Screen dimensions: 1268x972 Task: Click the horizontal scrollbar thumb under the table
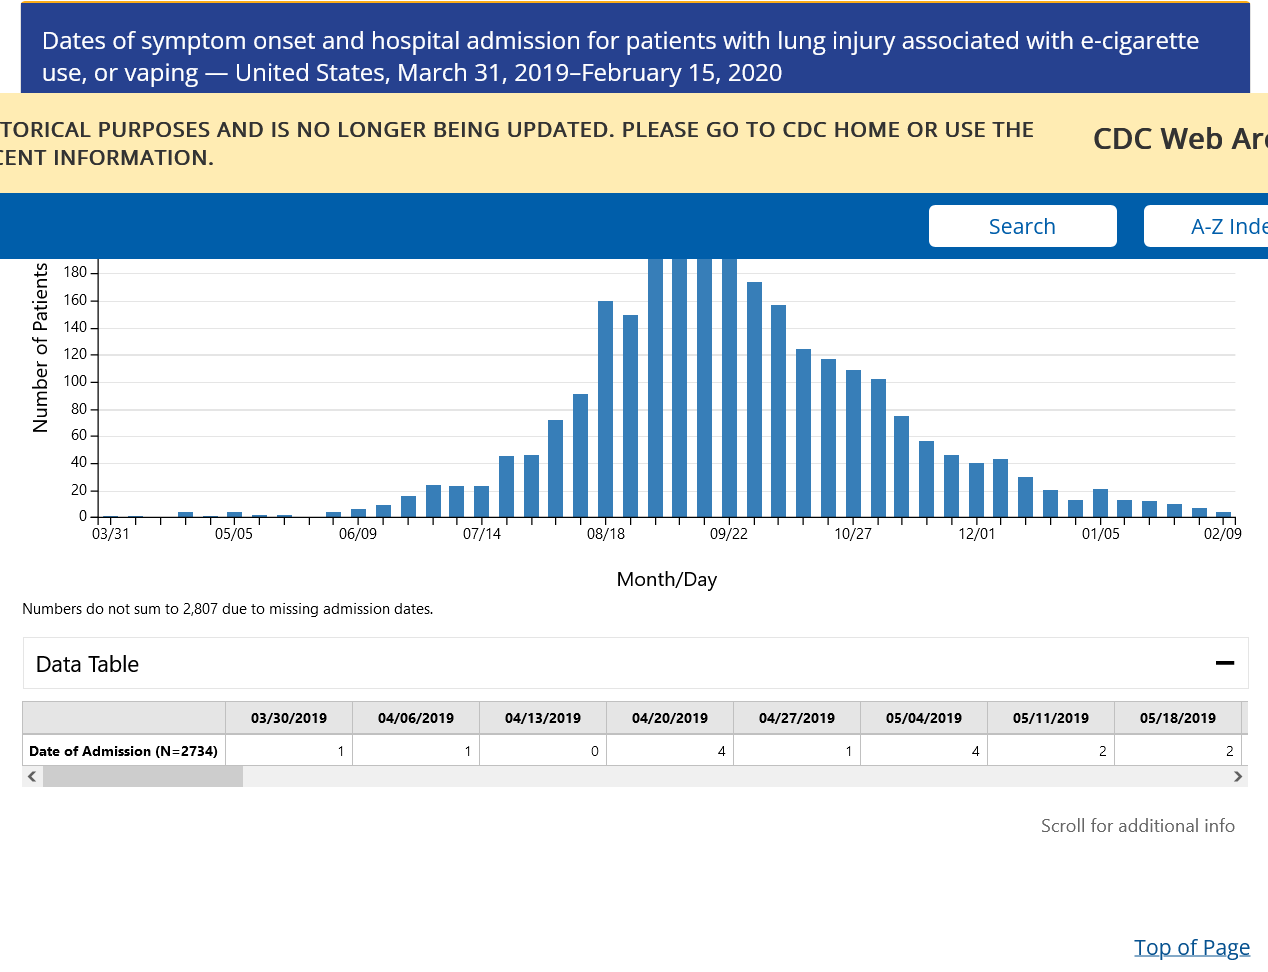(142, 776)
